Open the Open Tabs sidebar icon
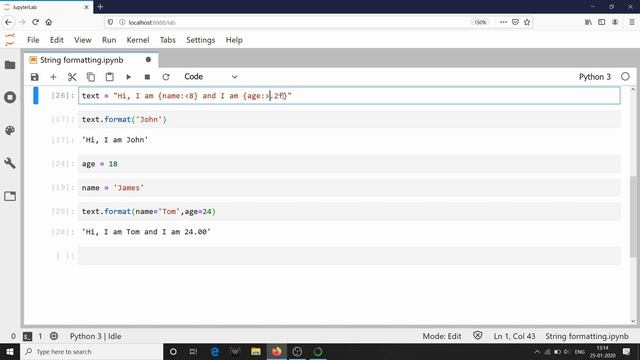 point(10,196)
